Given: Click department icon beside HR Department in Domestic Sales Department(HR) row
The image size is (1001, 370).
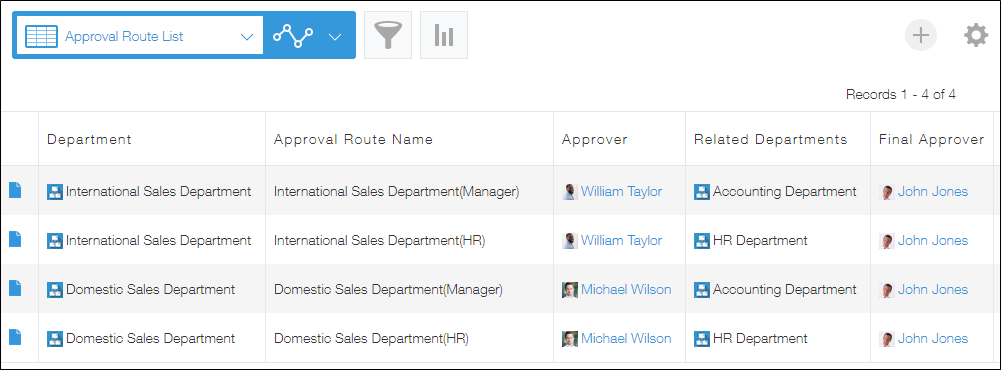Looking at the screenshot, I should coord(702,339).
